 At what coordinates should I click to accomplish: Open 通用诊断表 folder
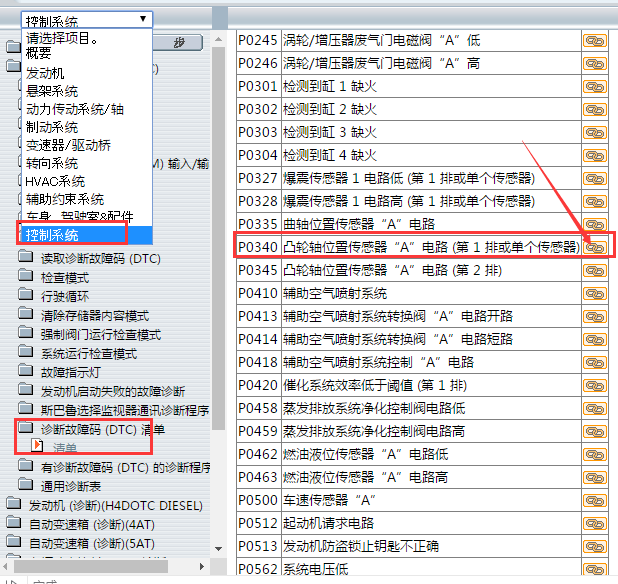pos(26,484)
